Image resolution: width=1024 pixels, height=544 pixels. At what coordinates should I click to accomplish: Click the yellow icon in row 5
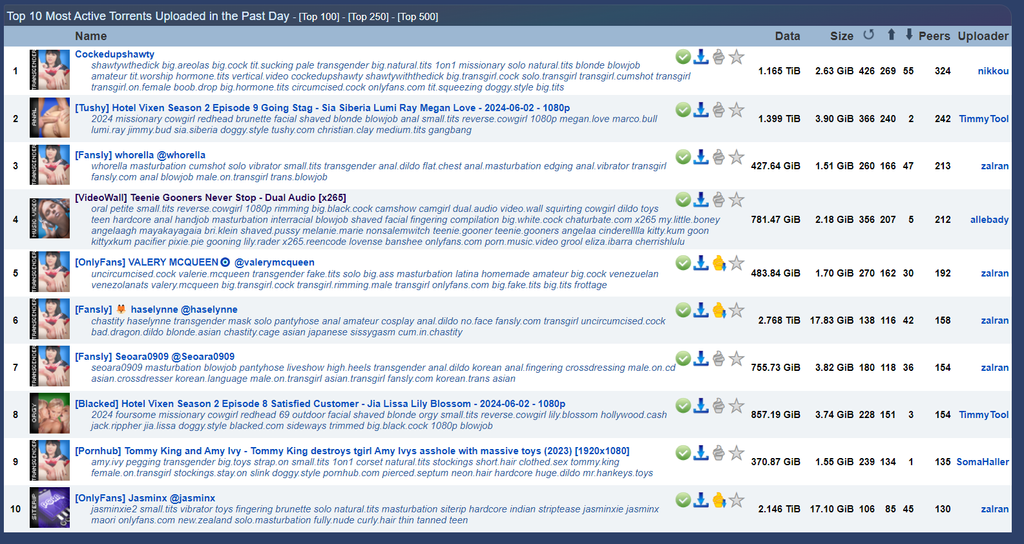[x=719, y=263]
